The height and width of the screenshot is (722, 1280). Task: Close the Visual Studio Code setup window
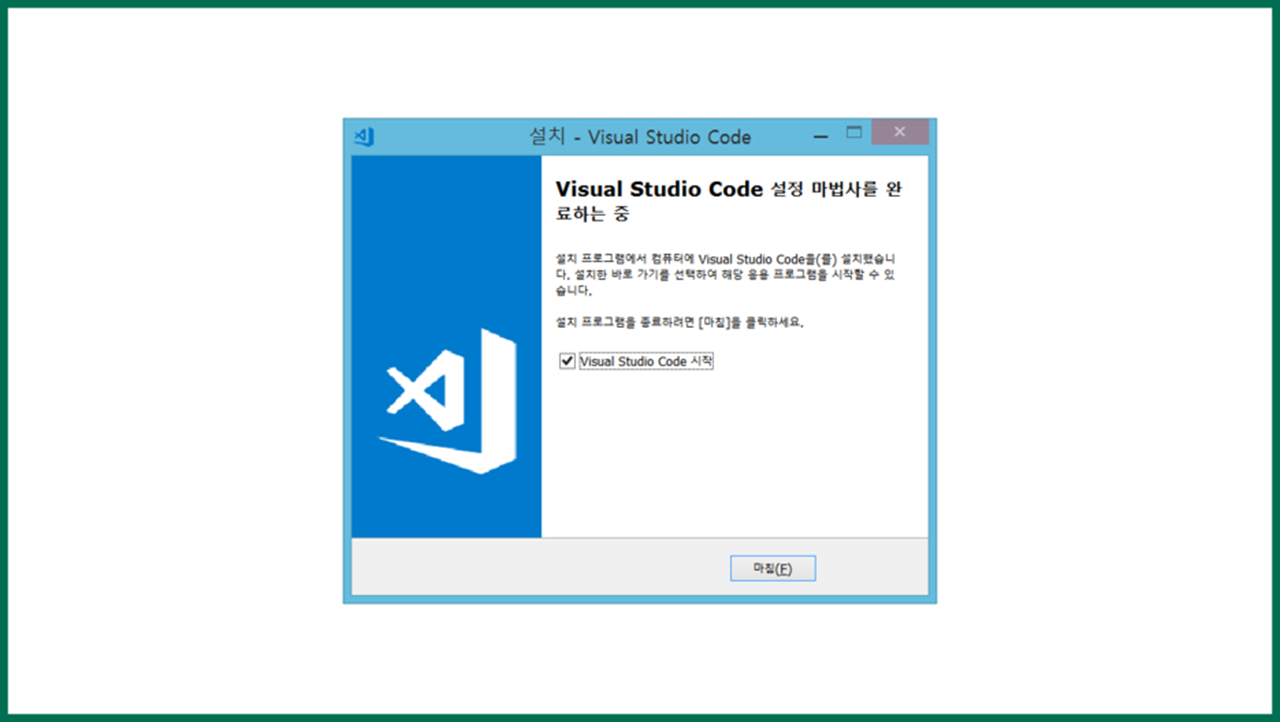[899, 132]
